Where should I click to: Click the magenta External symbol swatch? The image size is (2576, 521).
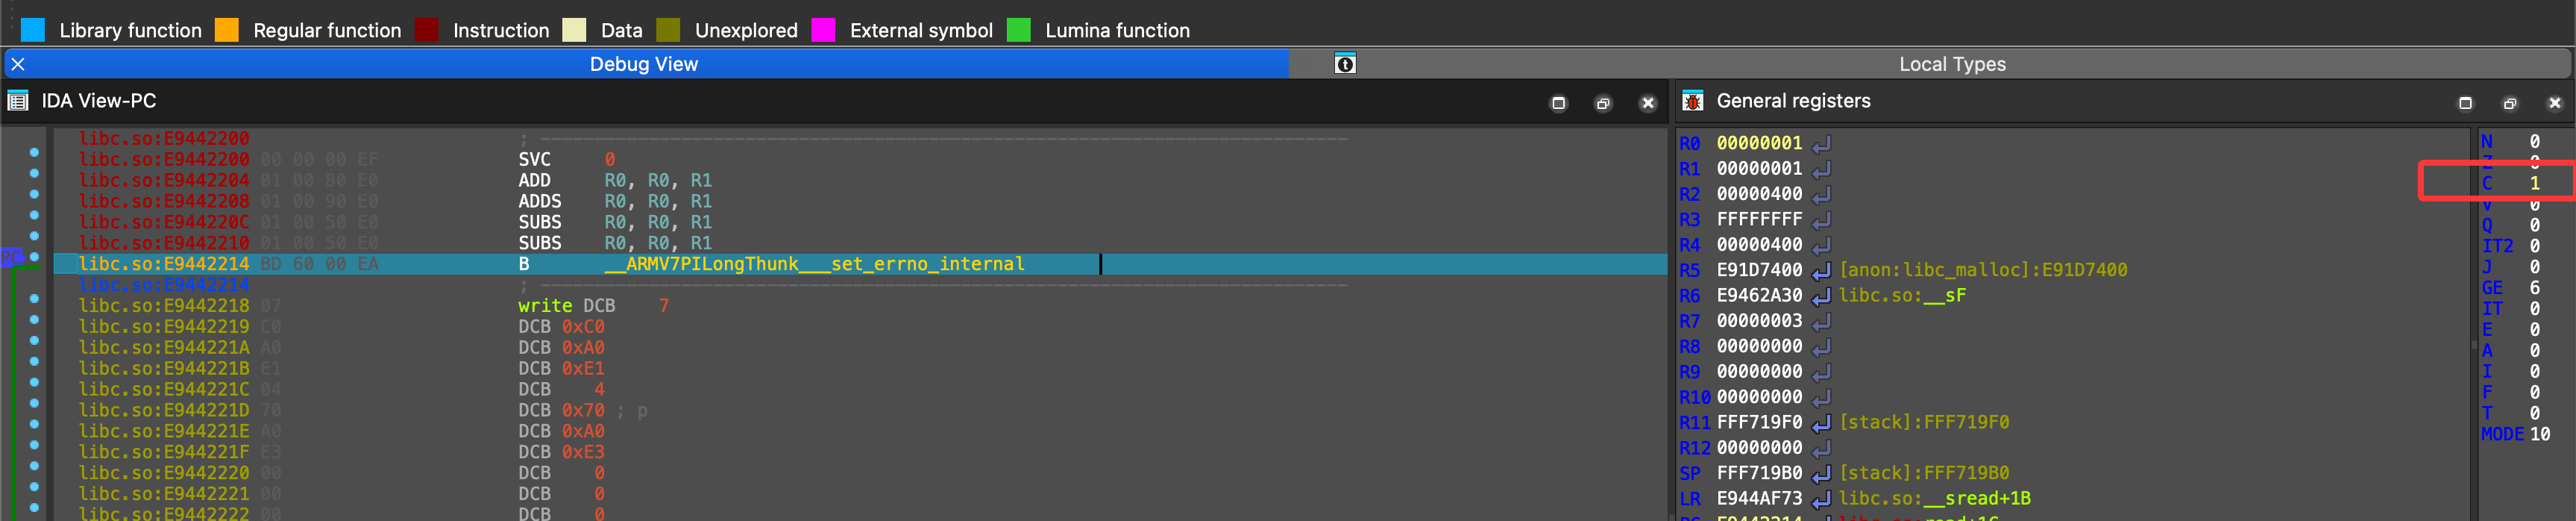[823, 30]
